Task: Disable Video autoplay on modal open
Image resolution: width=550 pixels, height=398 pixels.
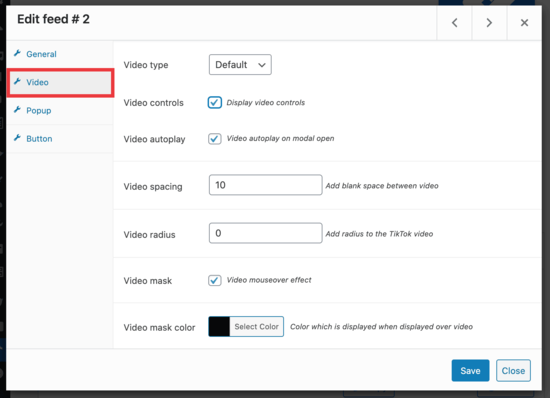Action: (215, 139)
